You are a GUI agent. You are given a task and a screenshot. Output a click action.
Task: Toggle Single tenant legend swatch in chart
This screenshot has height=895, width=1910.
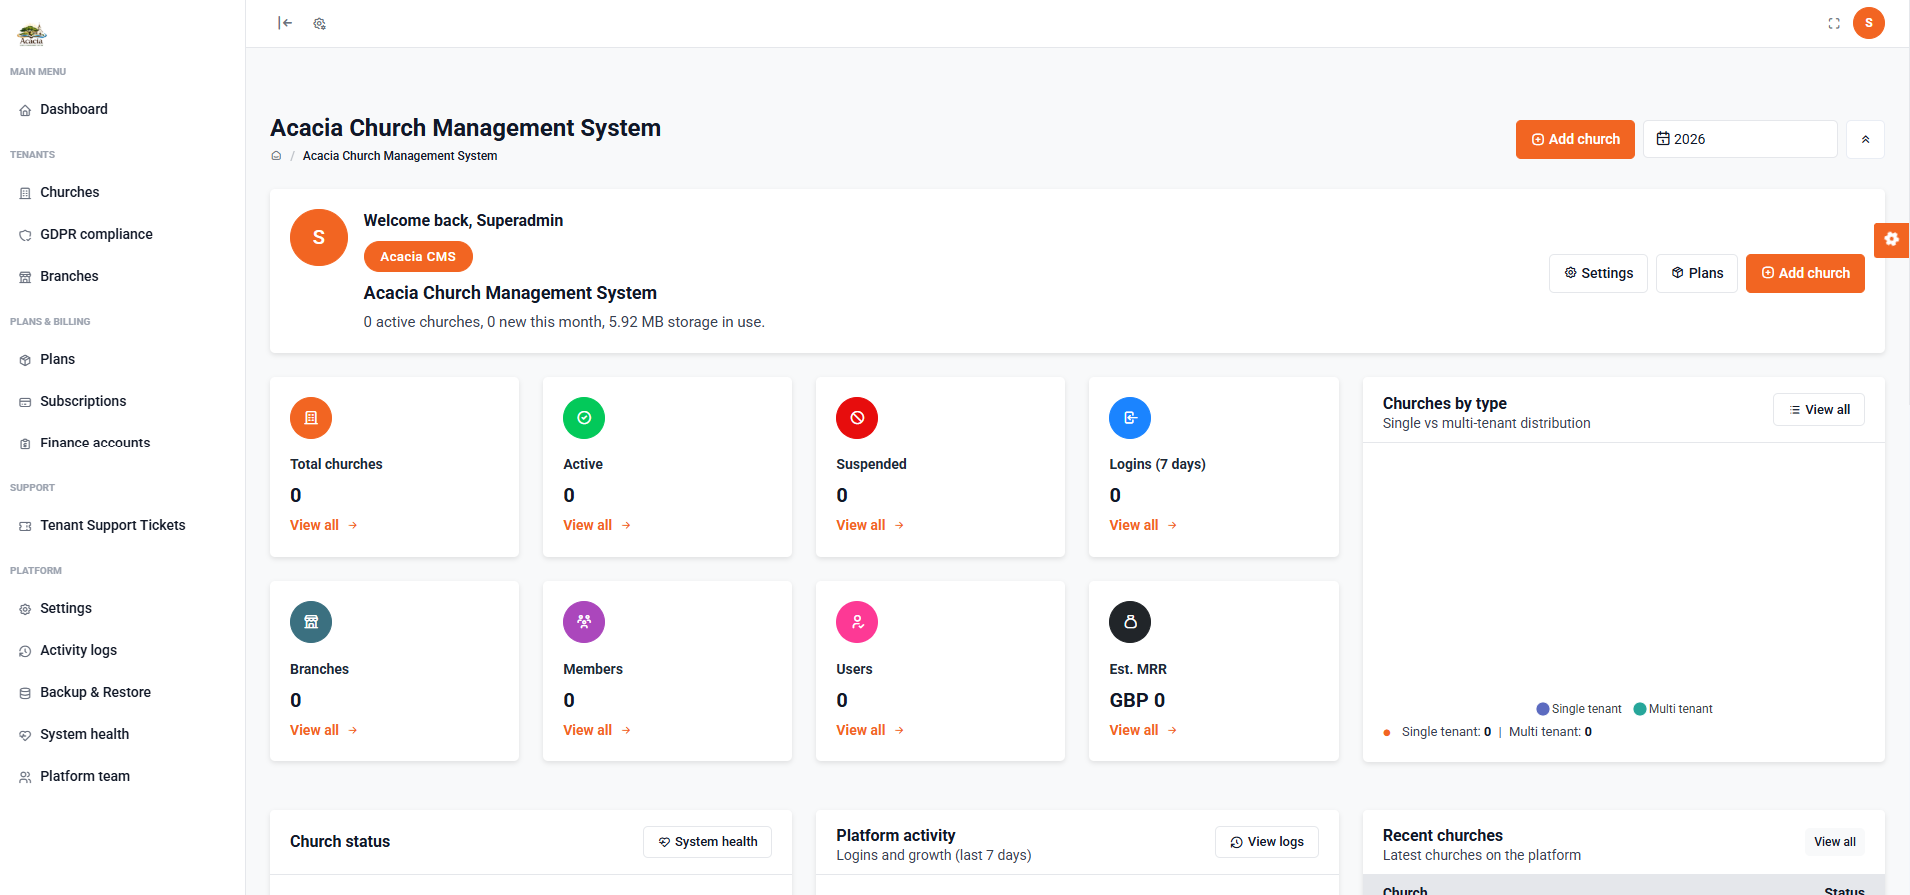[1542, 709]
